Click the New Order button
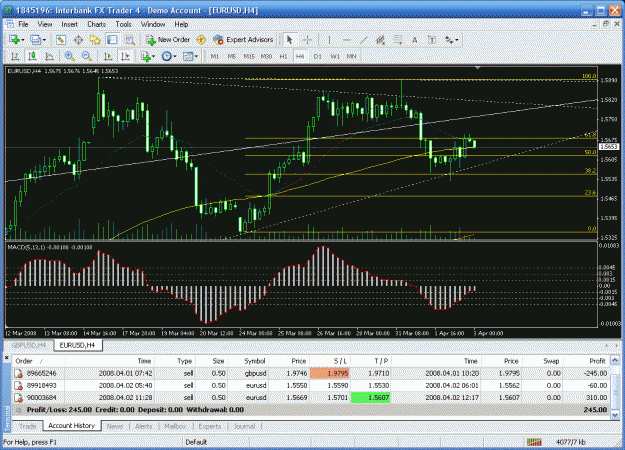 [x=168, y=40]
